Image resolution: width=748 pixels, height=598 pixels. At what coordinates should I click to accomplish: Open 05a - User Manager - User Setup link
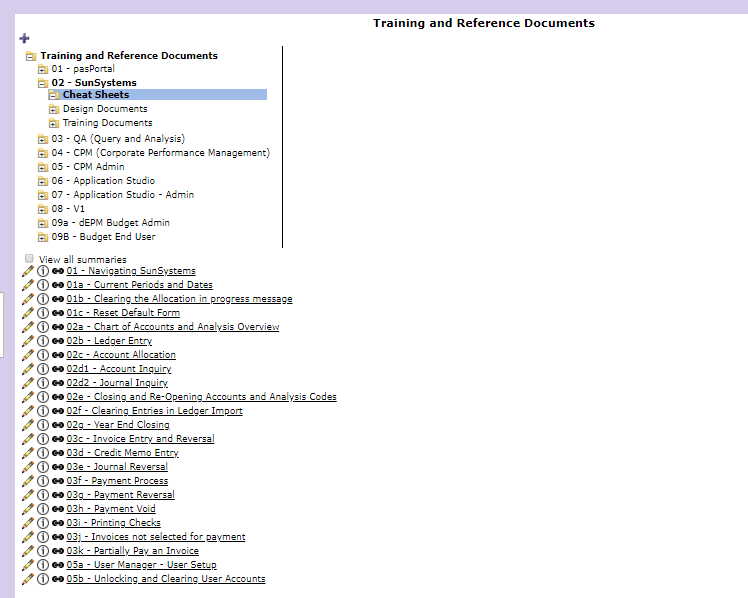142,565
